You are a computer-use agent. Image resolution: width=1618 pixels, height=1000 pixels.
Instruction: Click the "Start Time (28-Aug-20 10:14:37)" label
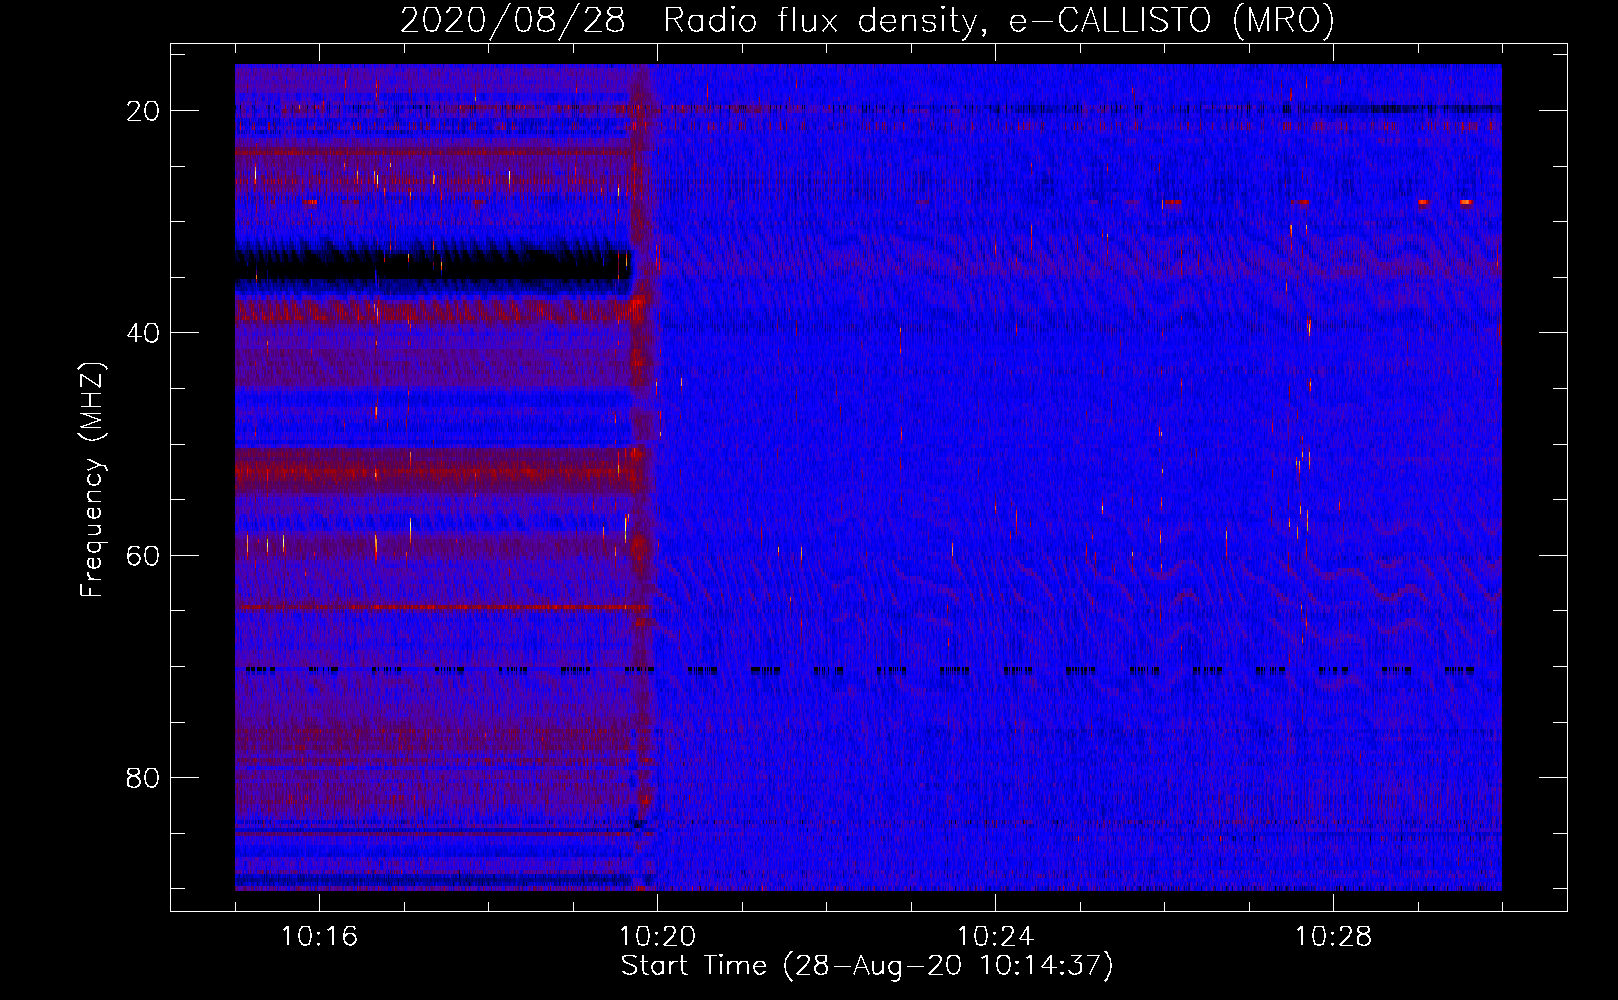(x=867, y=966)
